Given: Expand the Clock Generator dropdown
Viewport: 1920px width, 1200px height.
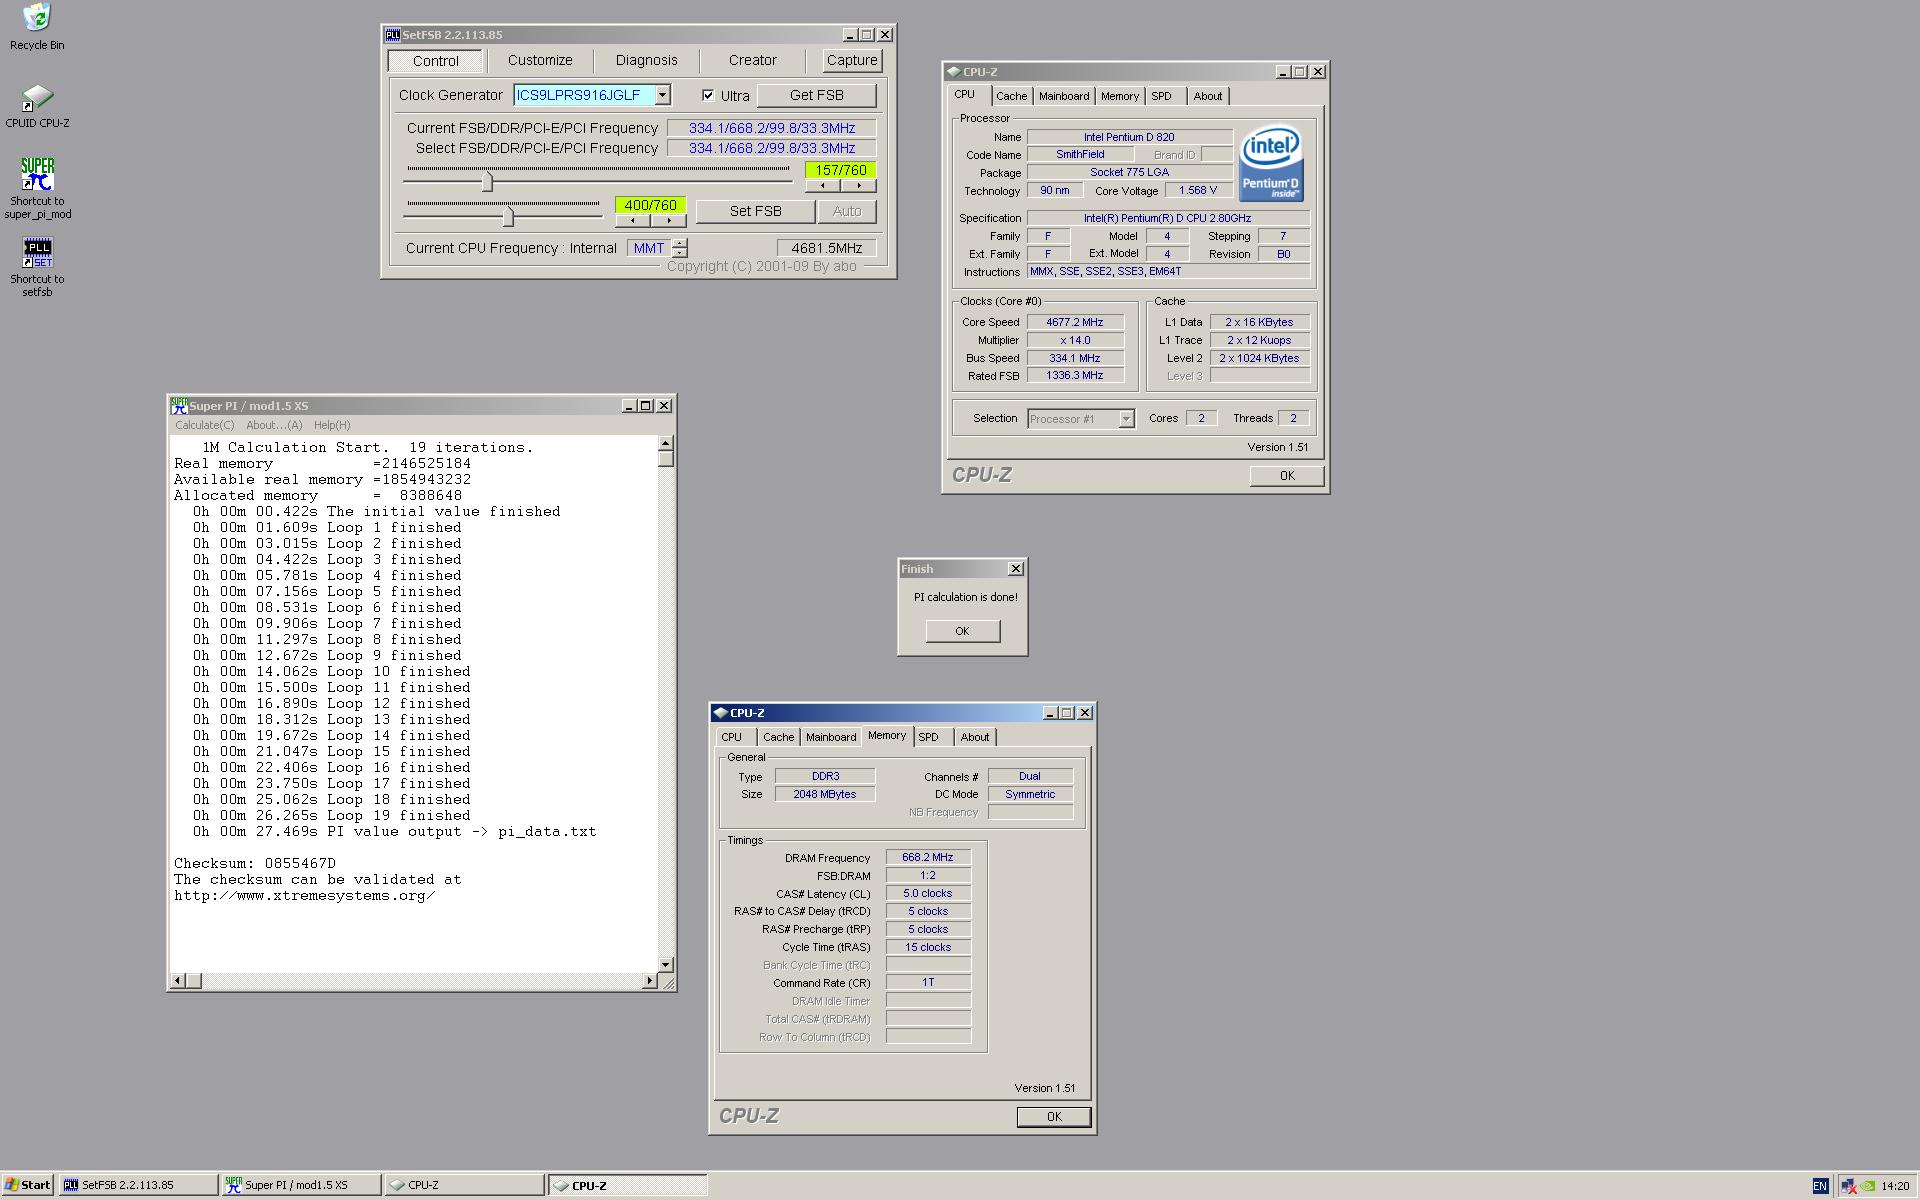Looking at the screenshot, I should pyautogui.click(x=662, y=95).
